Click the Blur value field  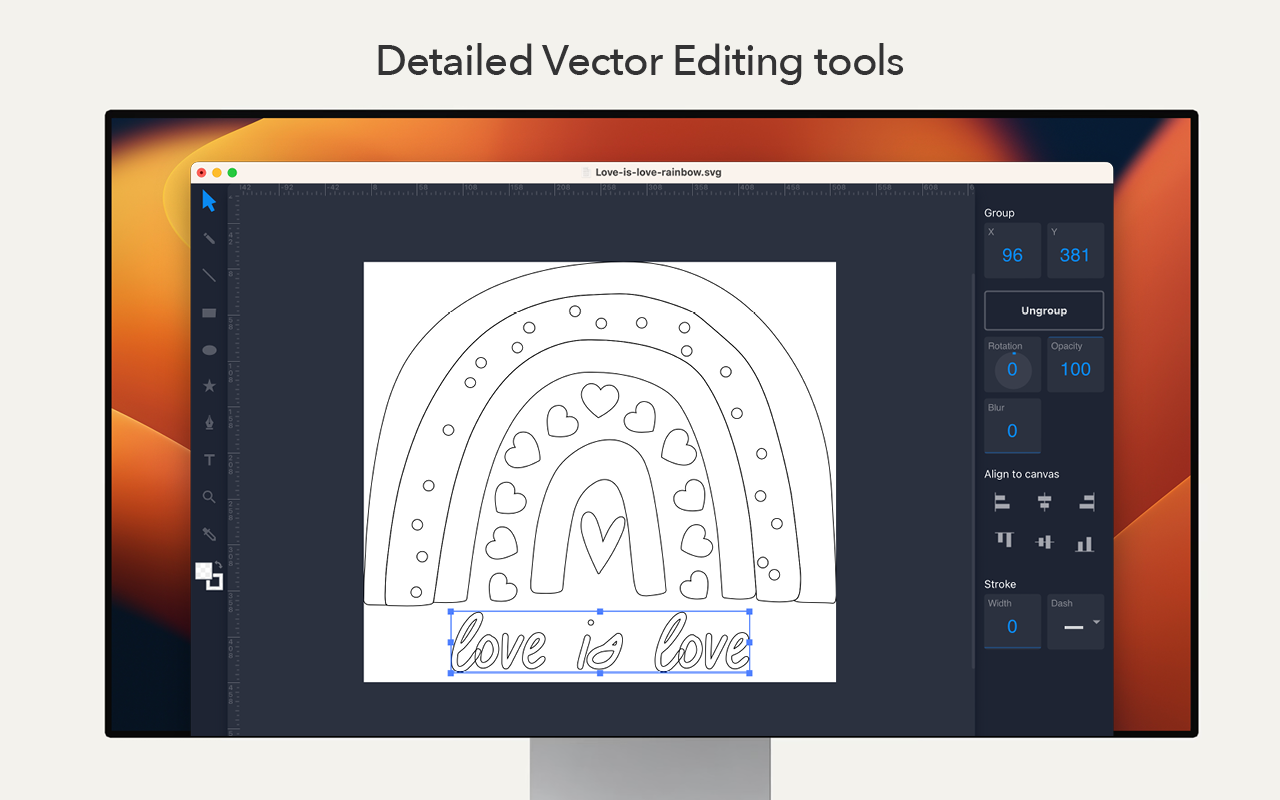pyautogui.click(x=1013, y=426)
